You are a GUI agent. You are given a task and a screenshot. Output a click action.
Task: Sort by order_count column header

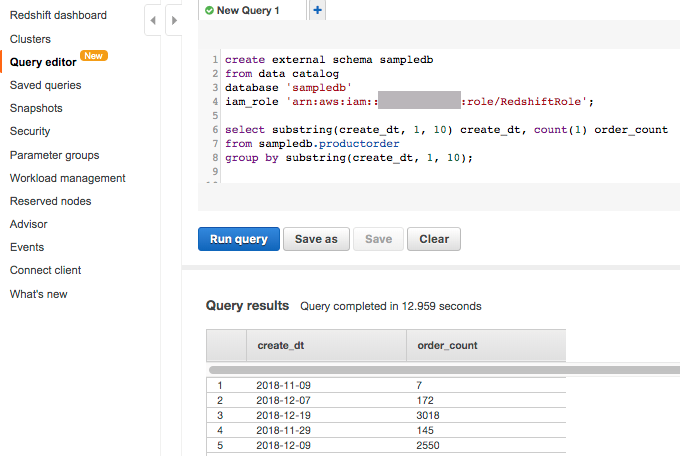click(x=486, y=345)
